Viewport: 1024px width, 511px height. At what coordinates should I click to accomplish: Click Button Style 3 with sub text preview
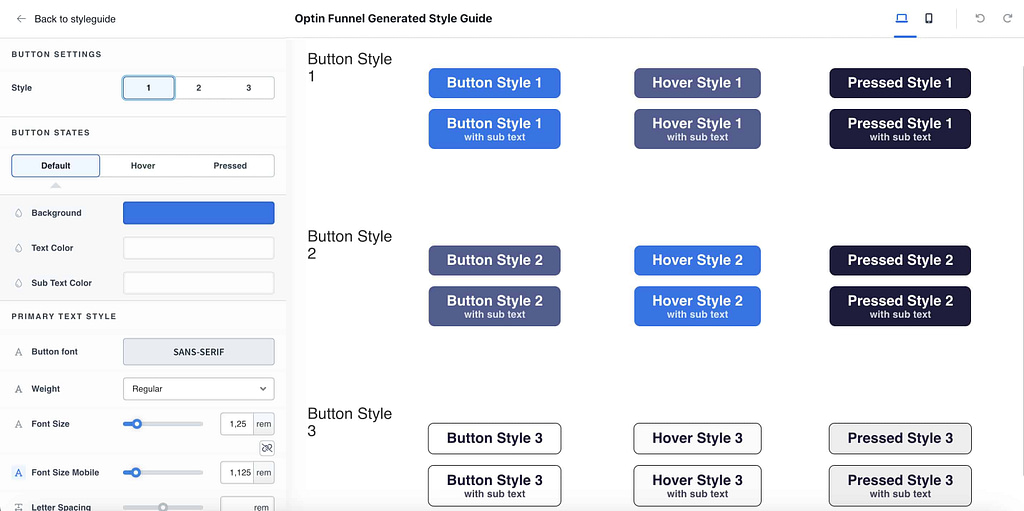494,486
